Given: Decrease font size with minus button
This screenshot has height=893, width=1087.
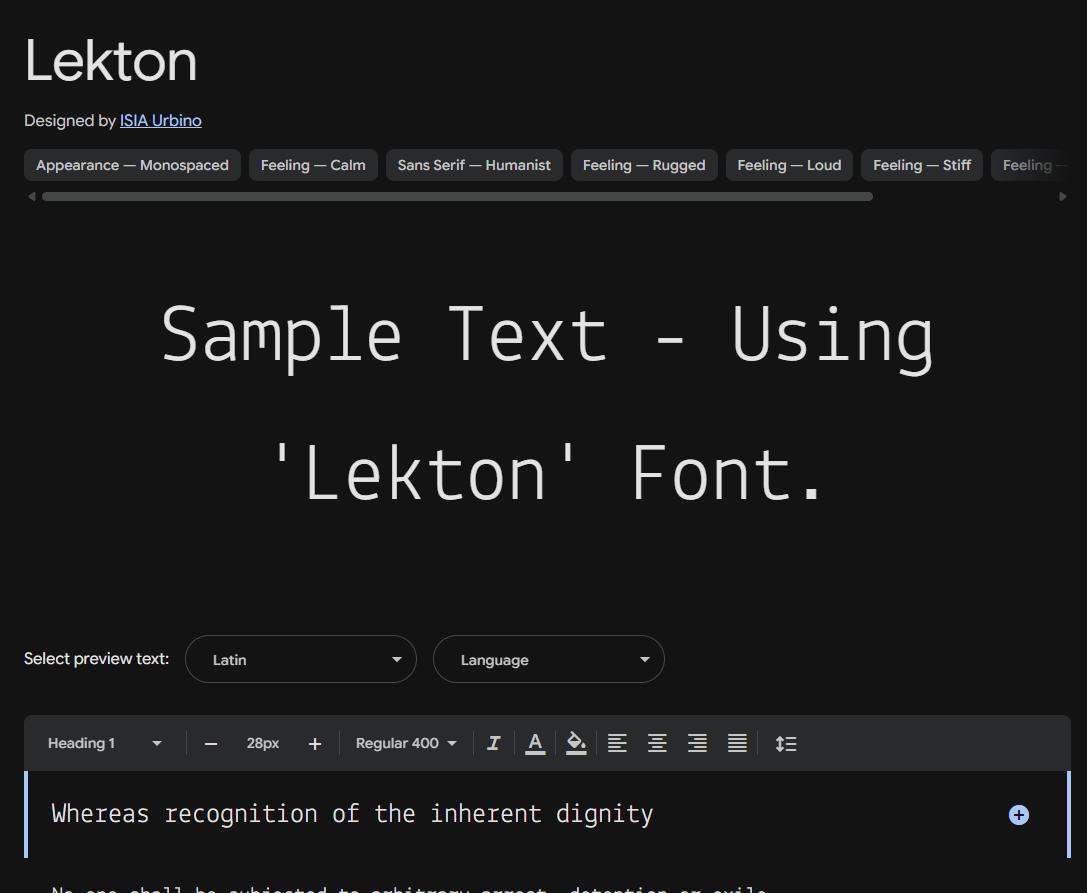Looking at the screenshot, I should click(211, 744).
